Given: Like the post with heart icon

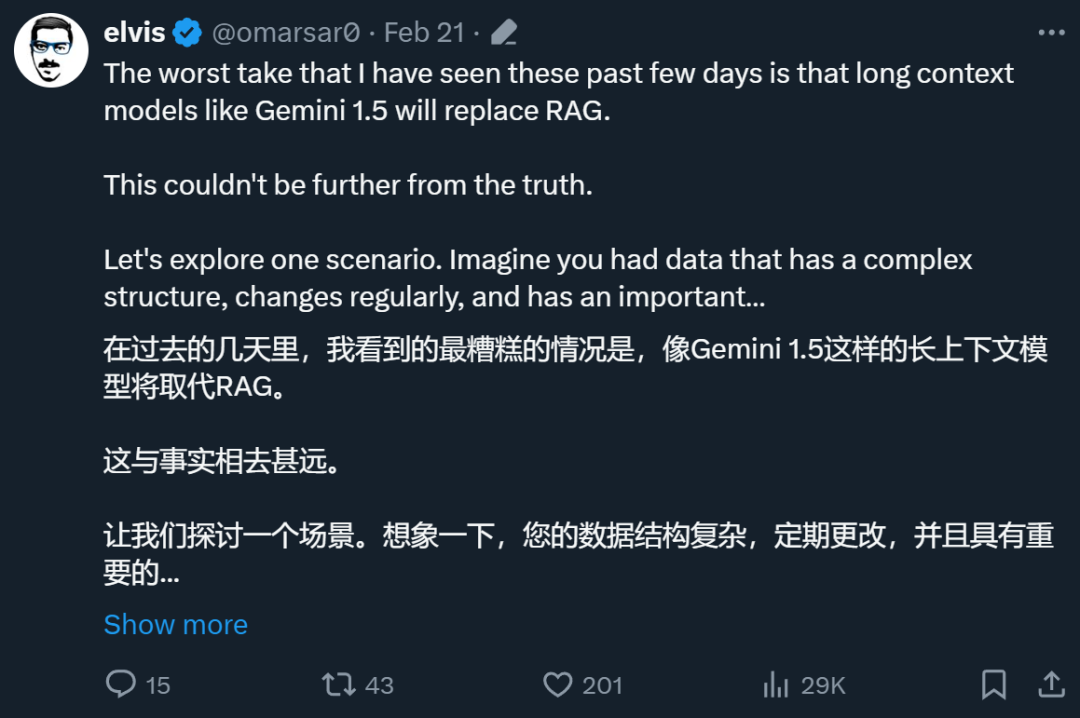Looking at the screenshot, I should tap(557, 684).
